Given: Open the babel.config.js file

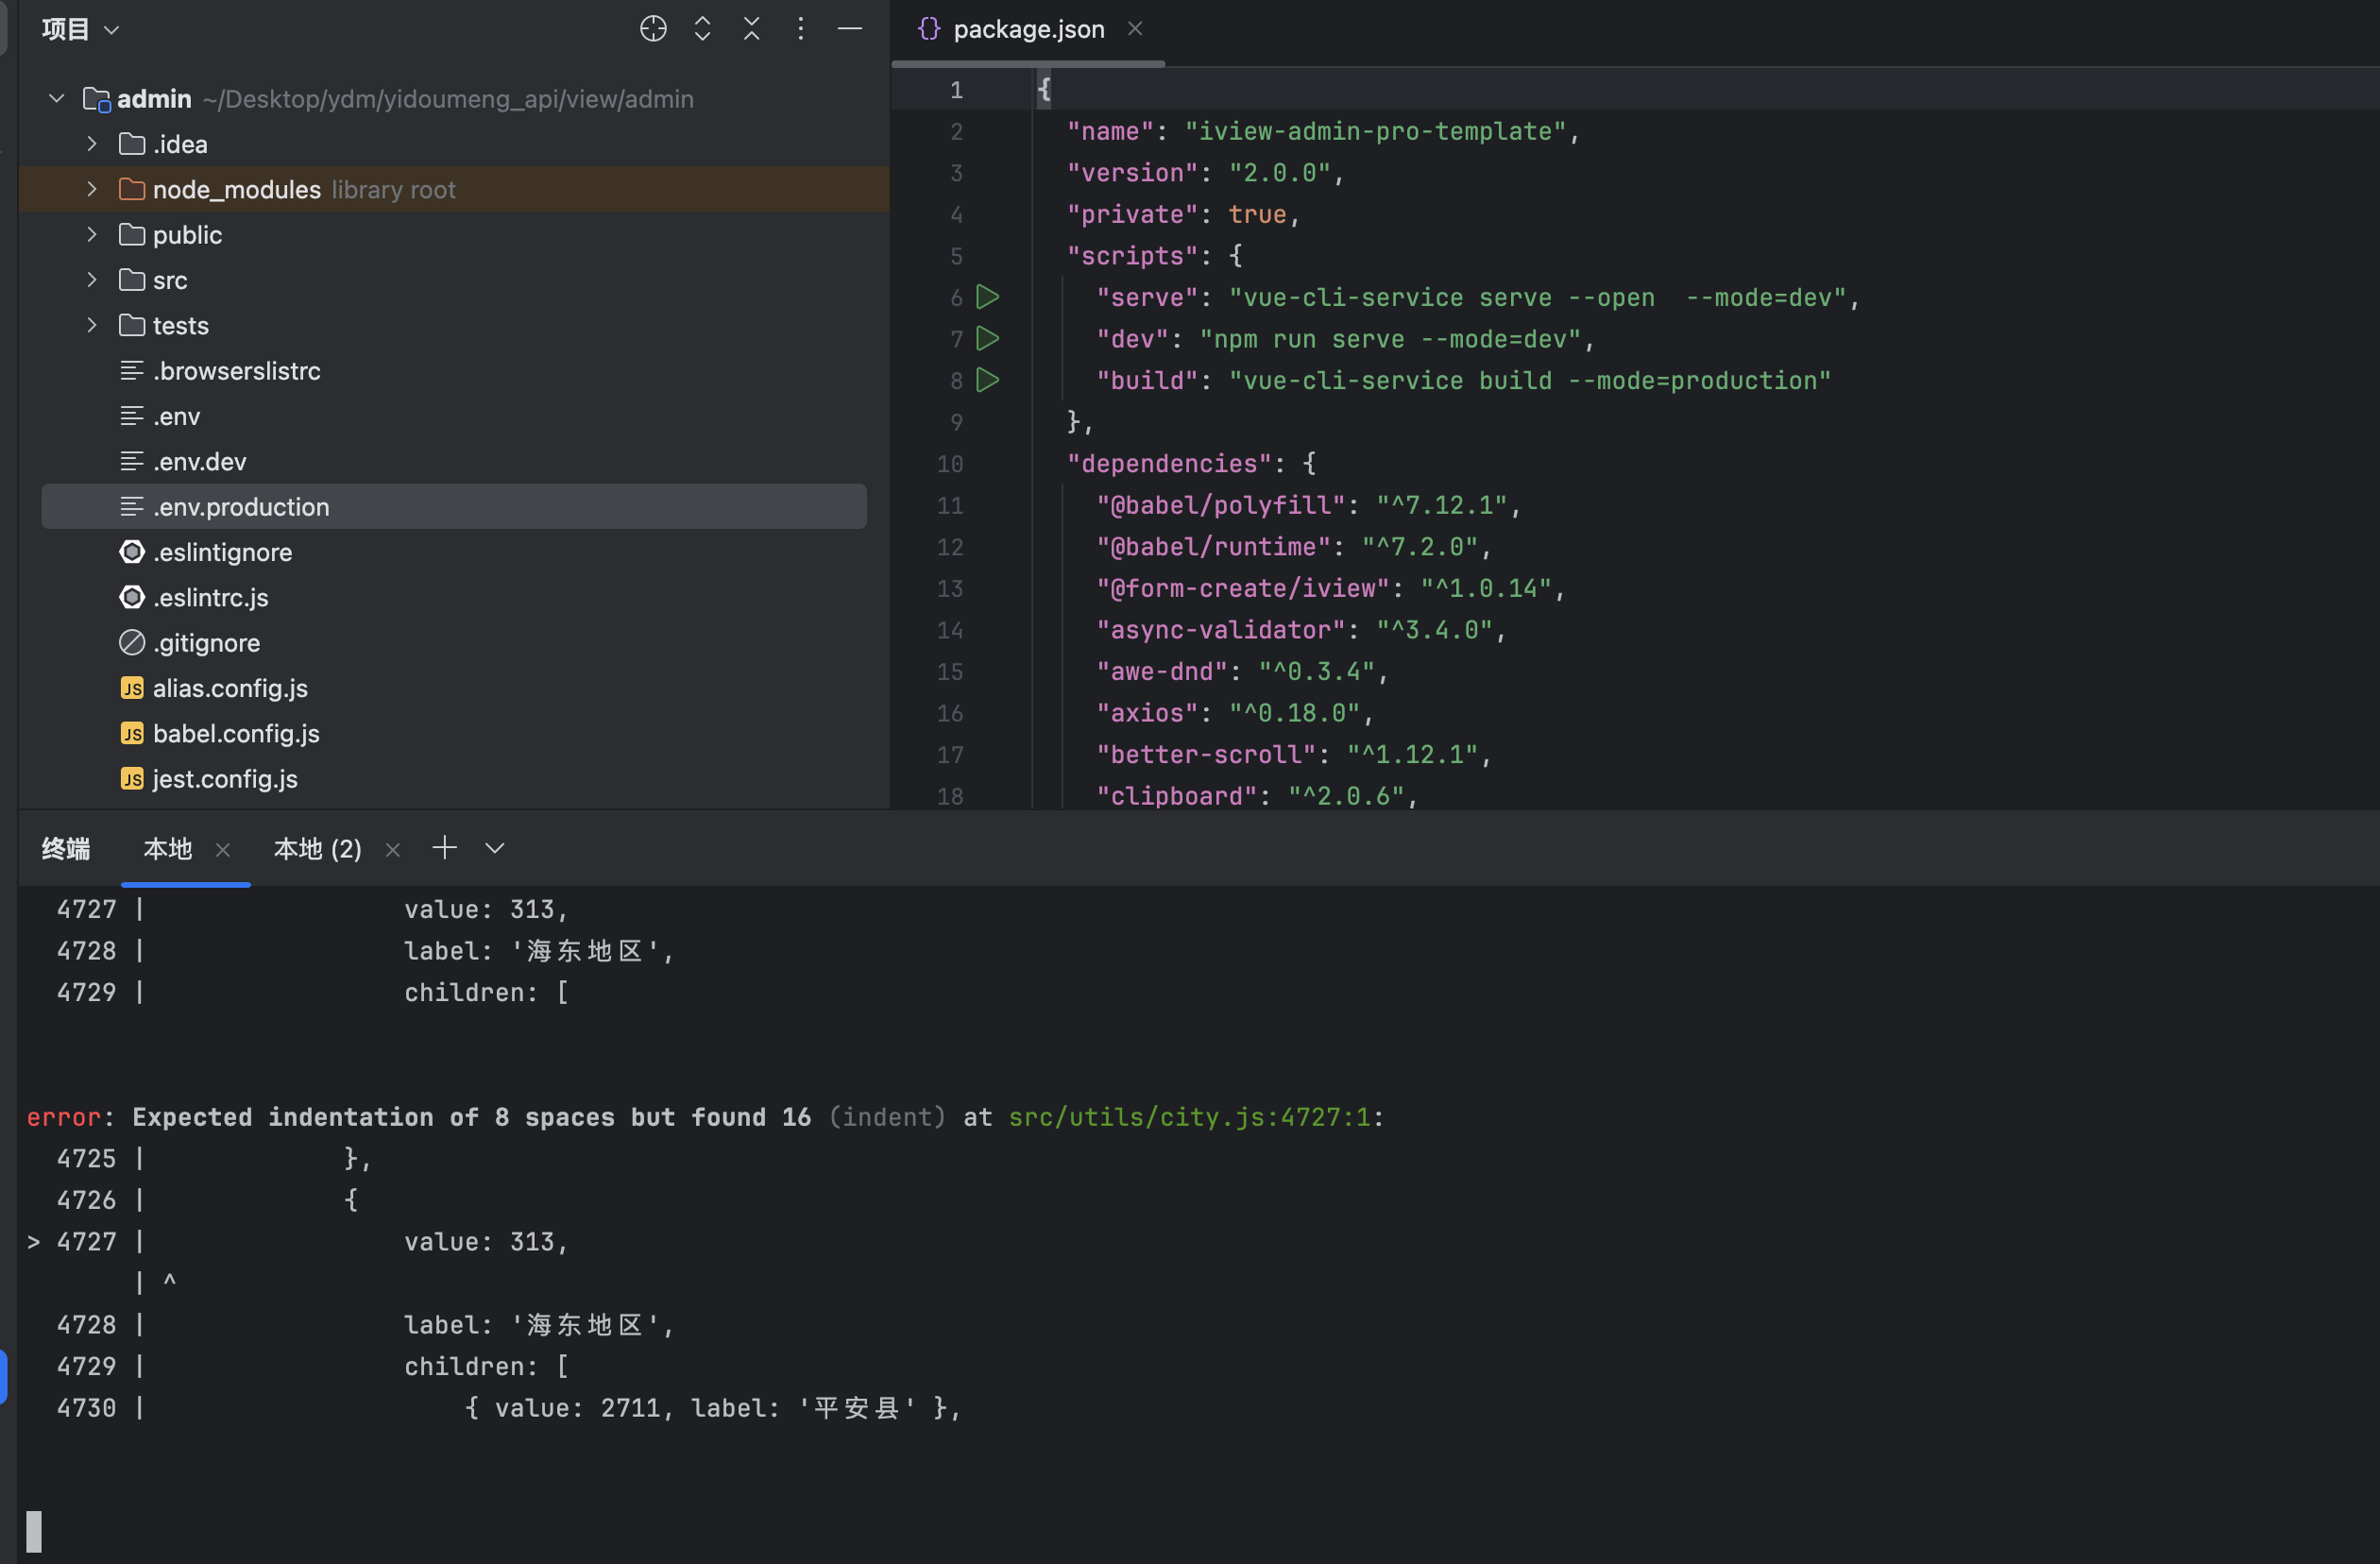Looking at the screenshot, I should pyautogui.click(x=236, y=733).
